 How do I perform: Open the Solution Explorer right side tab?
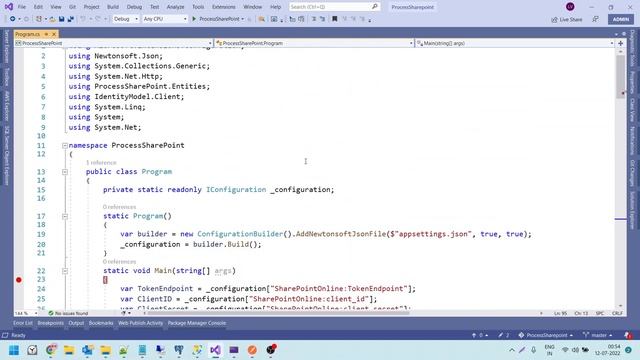pyautogui.click(x=632, y=210)
